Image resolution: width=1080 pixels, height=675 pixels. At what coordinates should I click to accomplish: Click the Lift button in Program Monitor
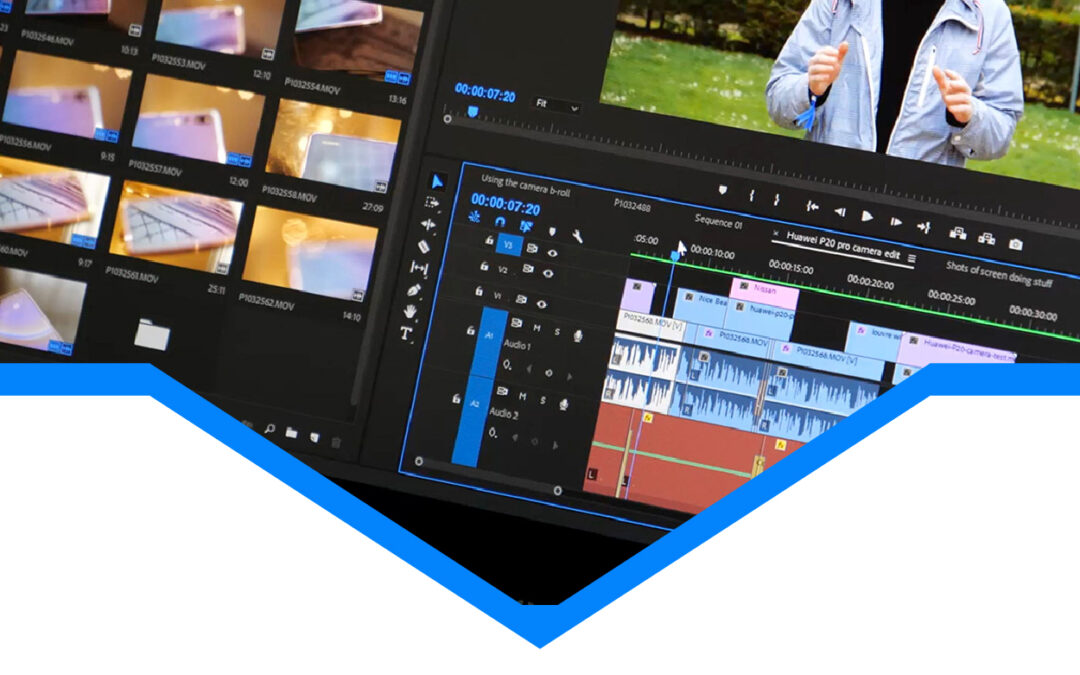tap(957, 233)
